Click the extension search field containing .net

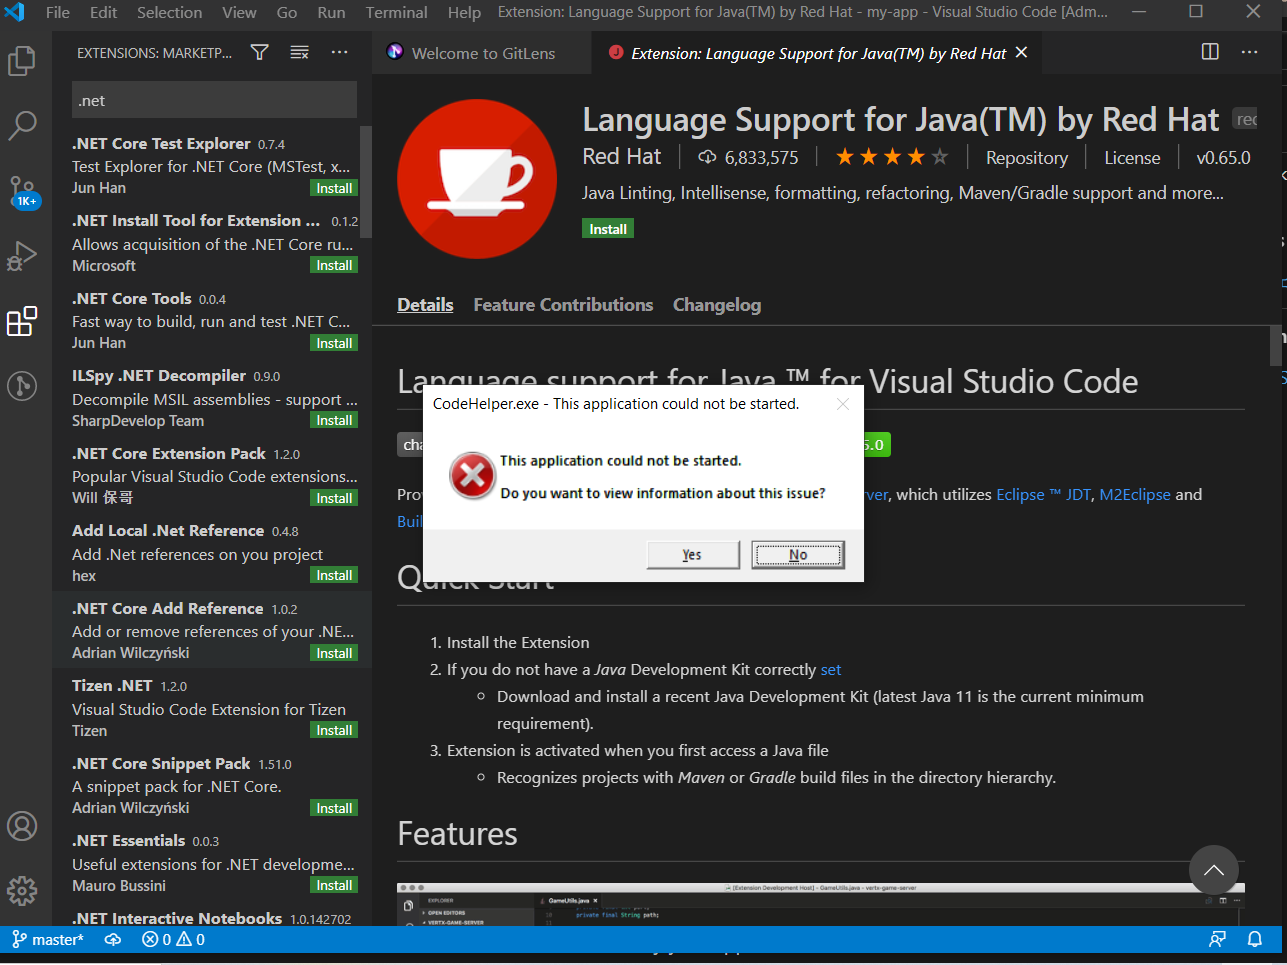(214, 99)
